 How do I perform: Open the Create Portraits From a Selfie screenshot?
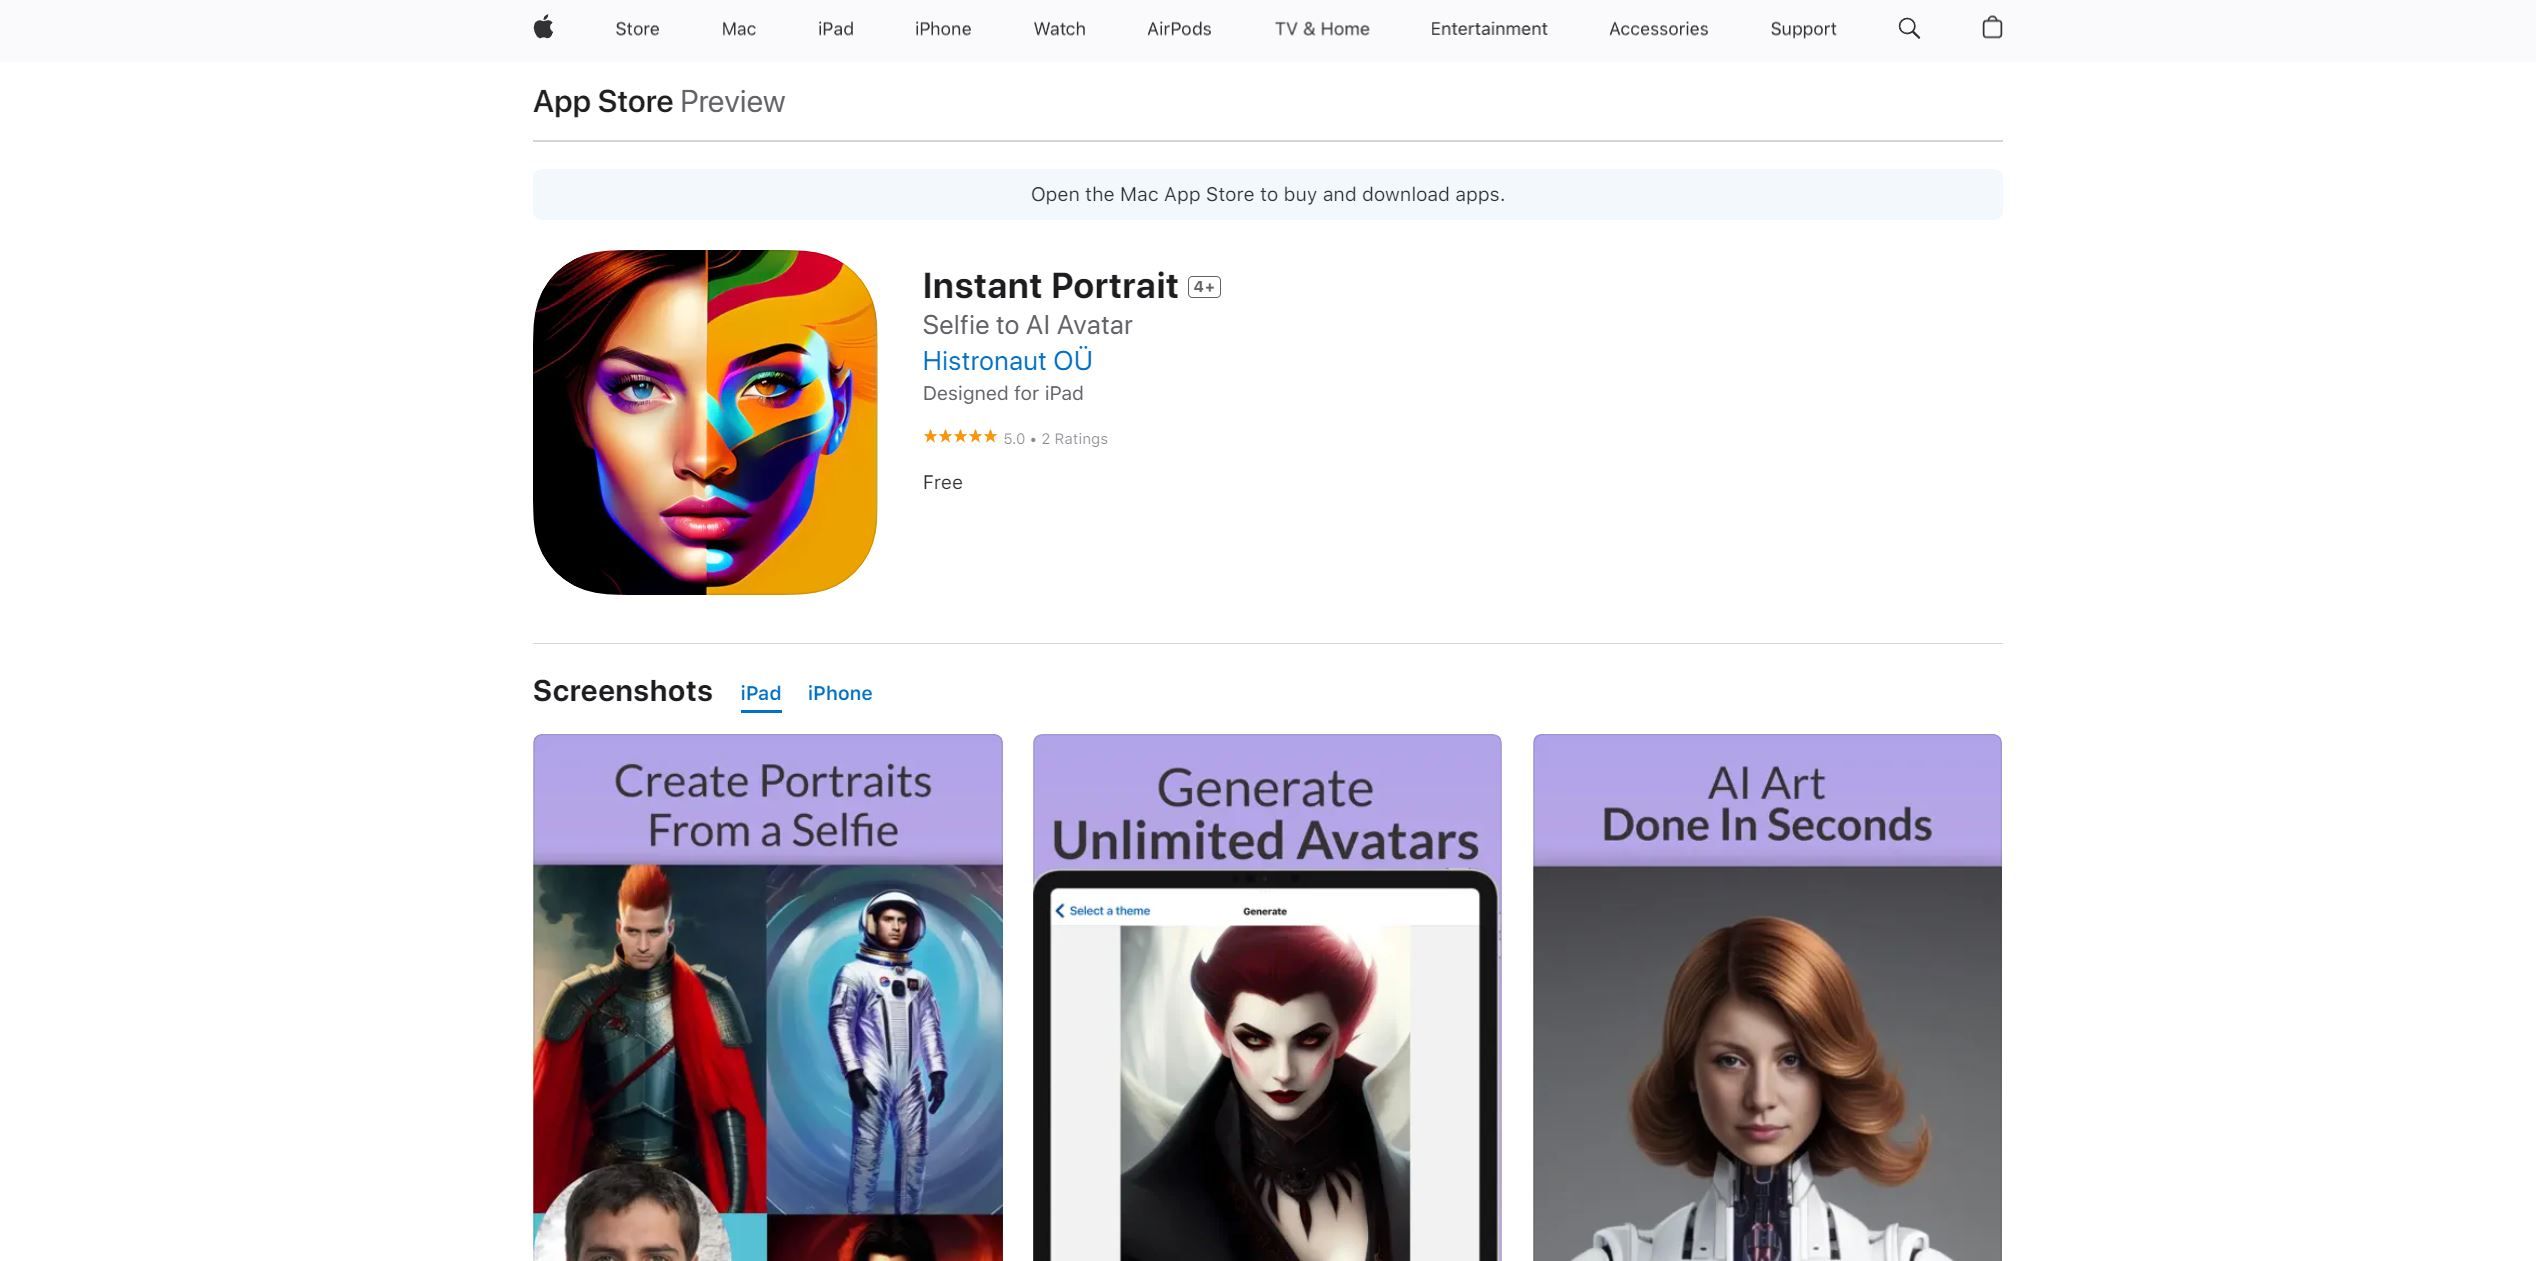(x=767, y=1000)
